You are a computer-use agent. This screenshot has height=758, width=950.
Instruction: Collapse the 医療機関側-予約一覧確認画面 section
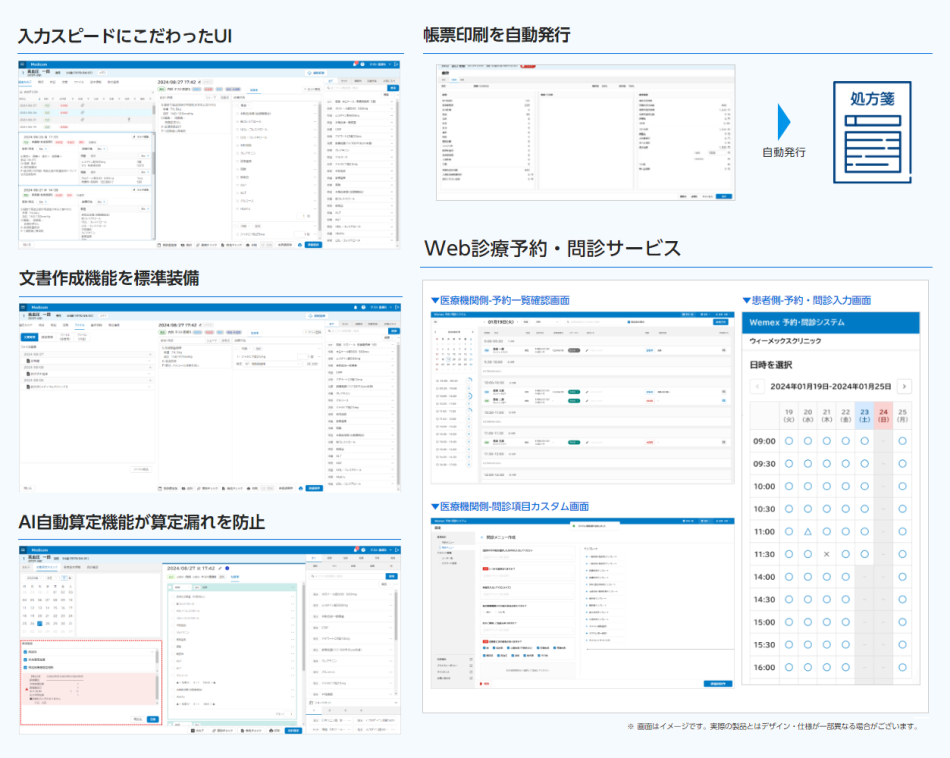(x=435, y=299)
